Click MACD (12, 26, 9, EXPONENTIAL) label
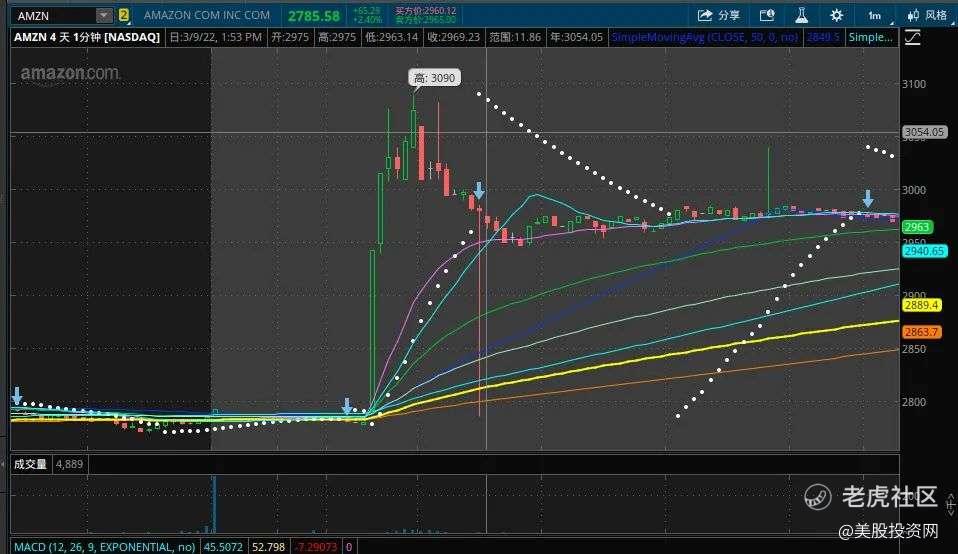The height and width of the screenshot is (554, 958). pyautogui.click(x=104, y=547)
